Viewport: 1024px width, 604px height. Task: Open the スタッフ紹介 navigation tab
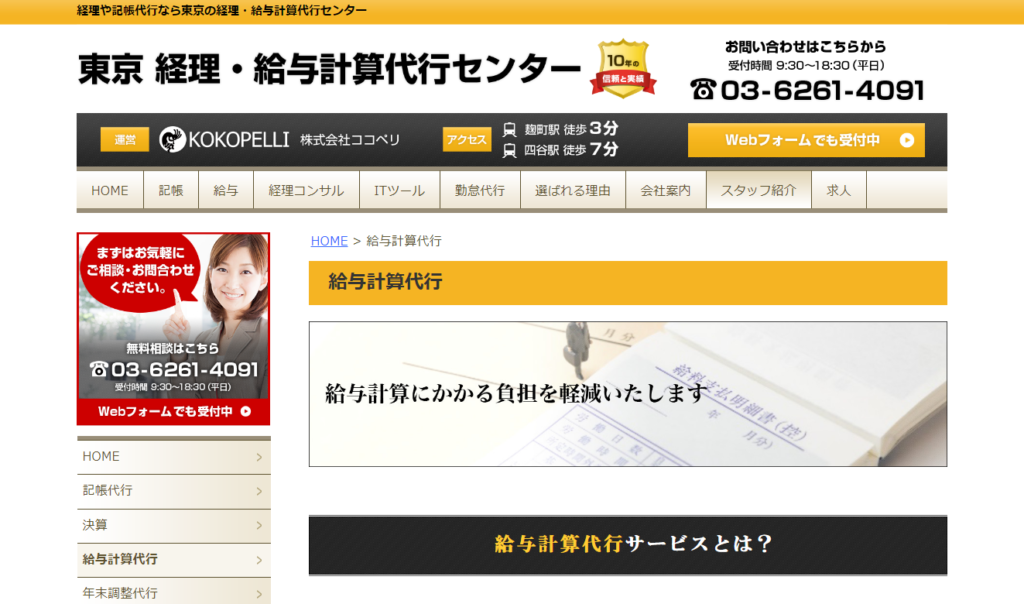(758, 190)
